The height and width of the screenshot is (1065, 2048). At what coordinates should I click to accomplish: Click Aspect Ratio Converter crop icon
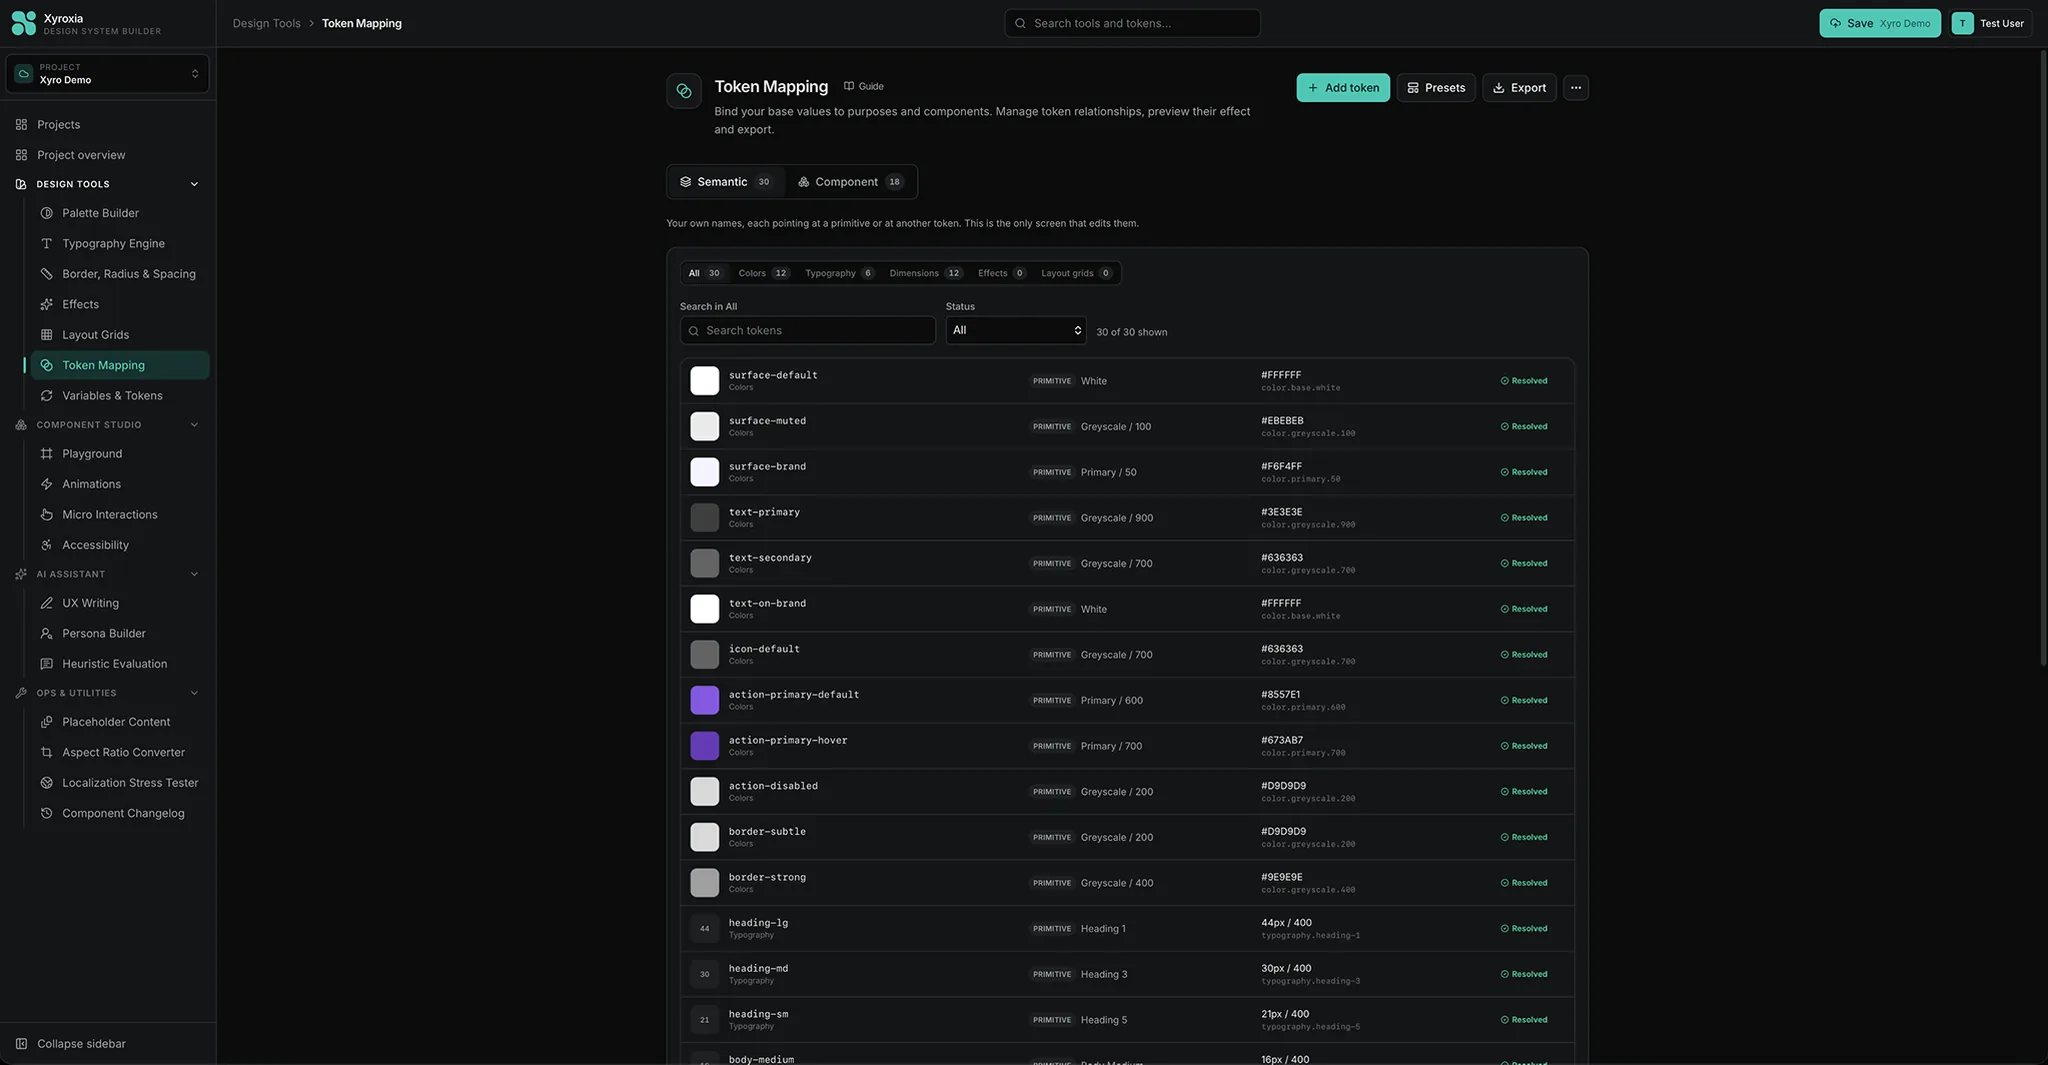46,753
